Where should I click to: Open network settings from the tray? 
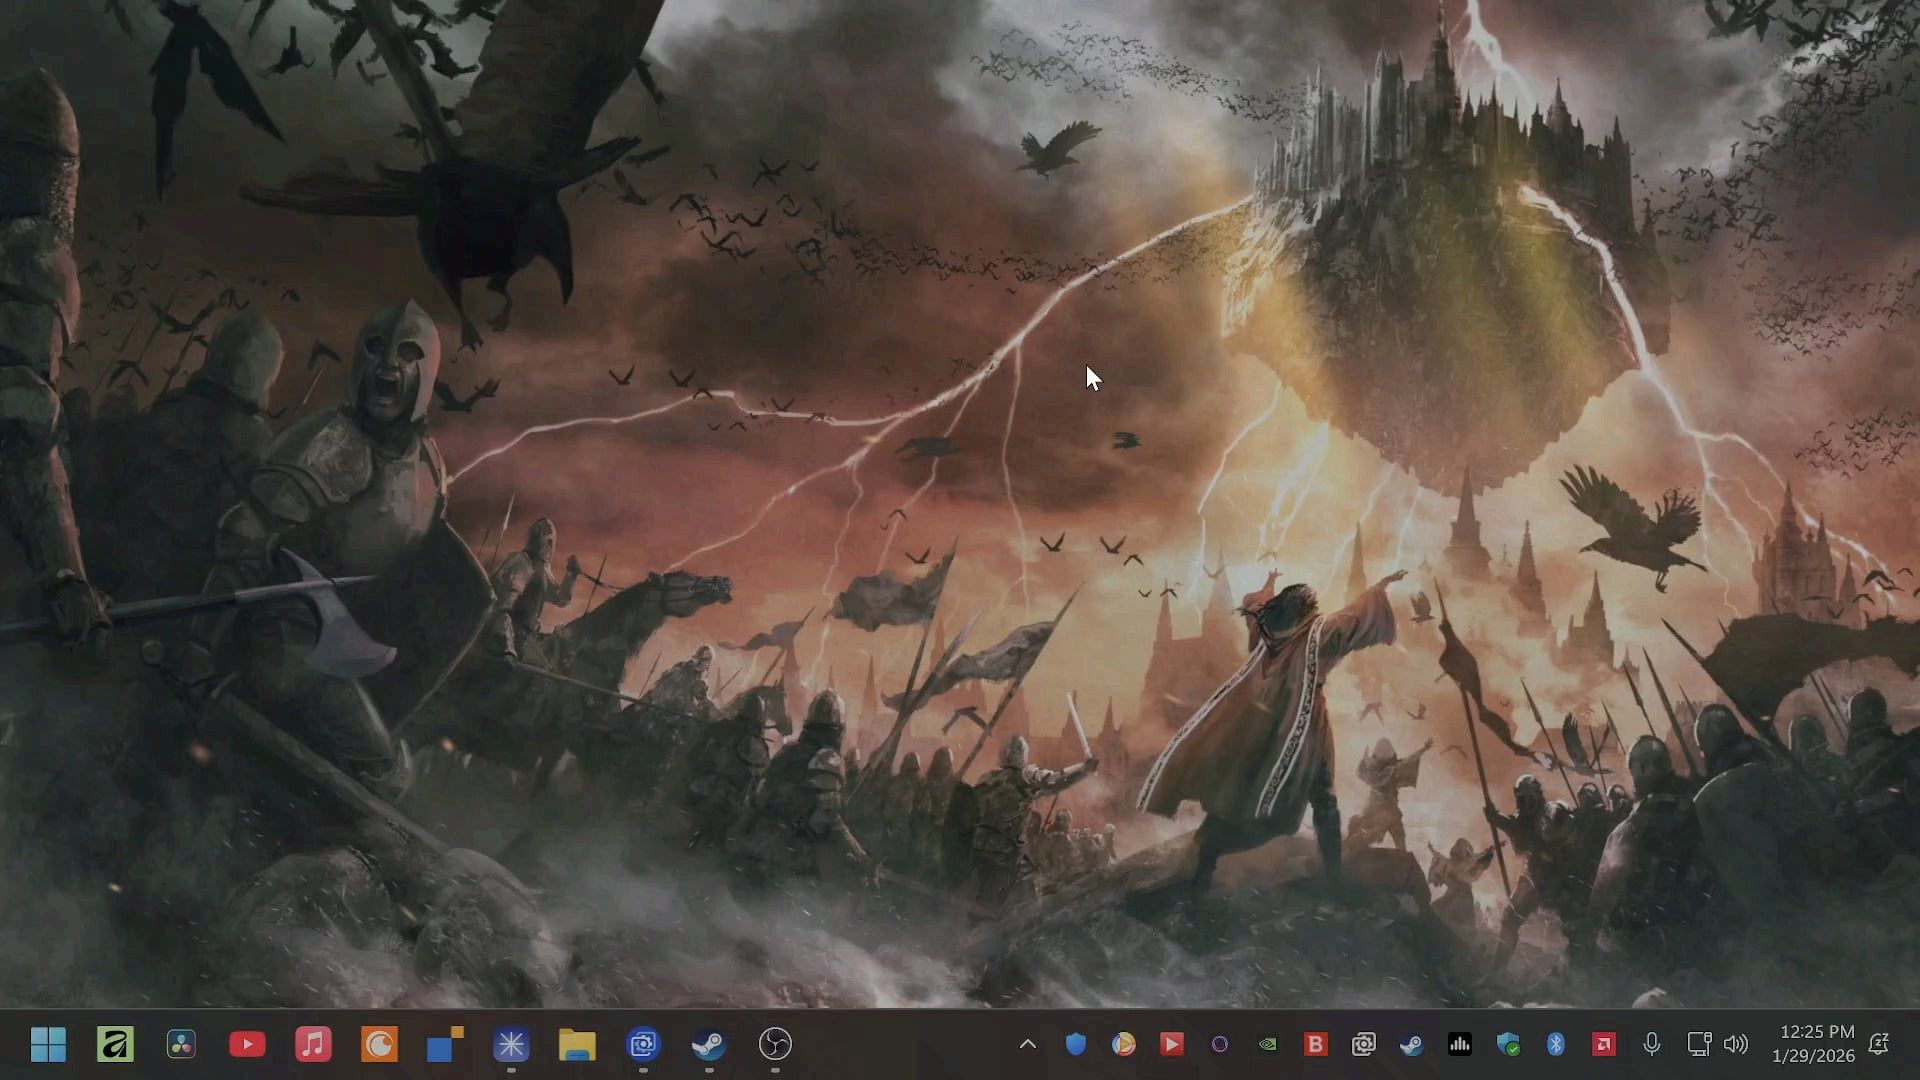point(1699,1044)
